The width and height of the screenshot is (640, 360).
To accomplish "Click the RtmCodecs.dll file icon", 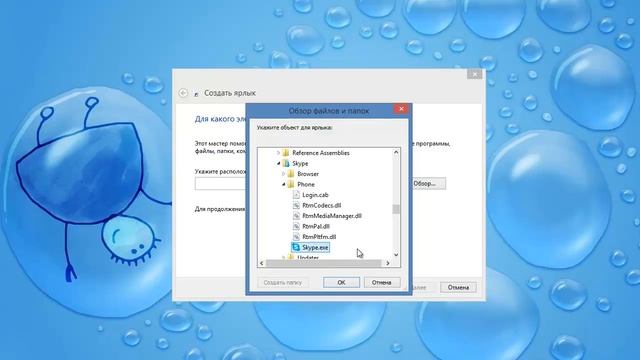I will pyautogui.click(x=296, y=205).
